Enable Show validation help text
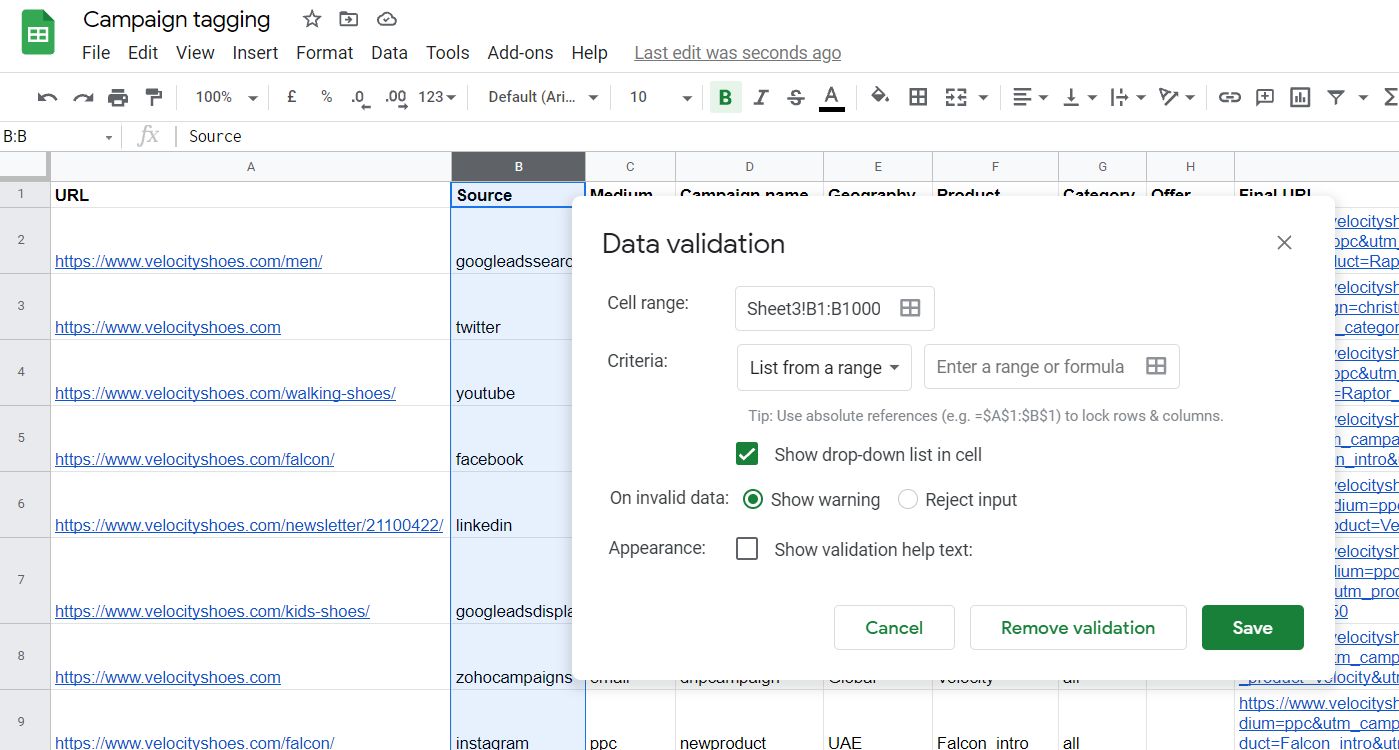1399x750 pixels. click(747, 548)
